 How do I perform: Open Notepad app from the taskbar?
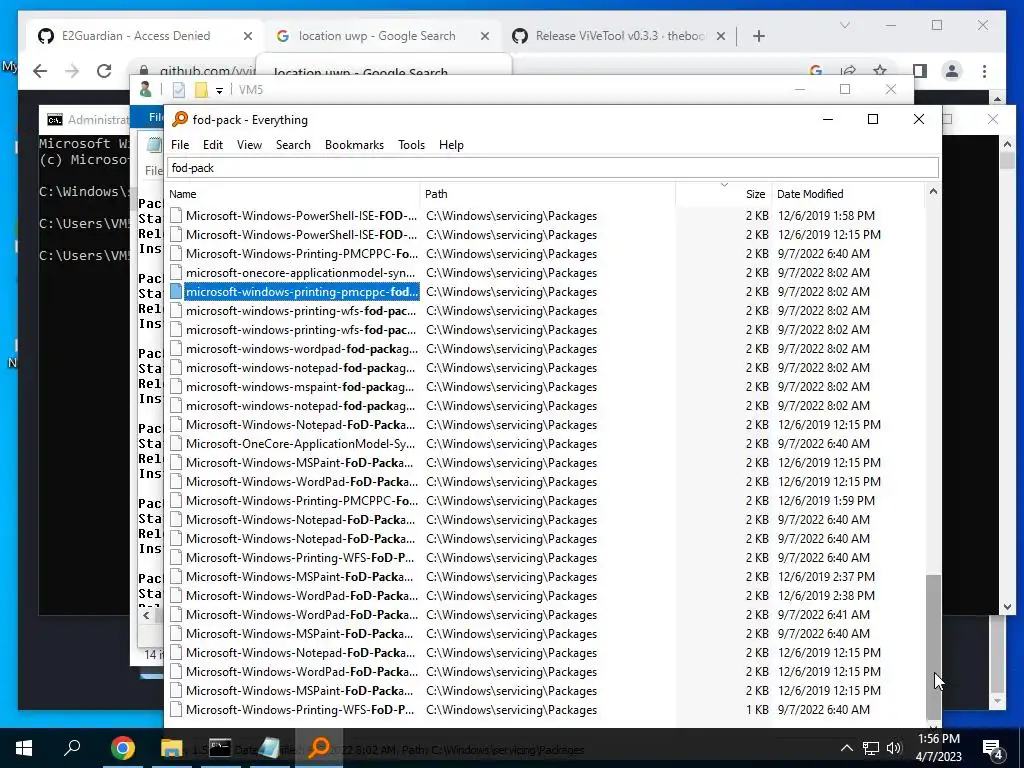(268, 748)
